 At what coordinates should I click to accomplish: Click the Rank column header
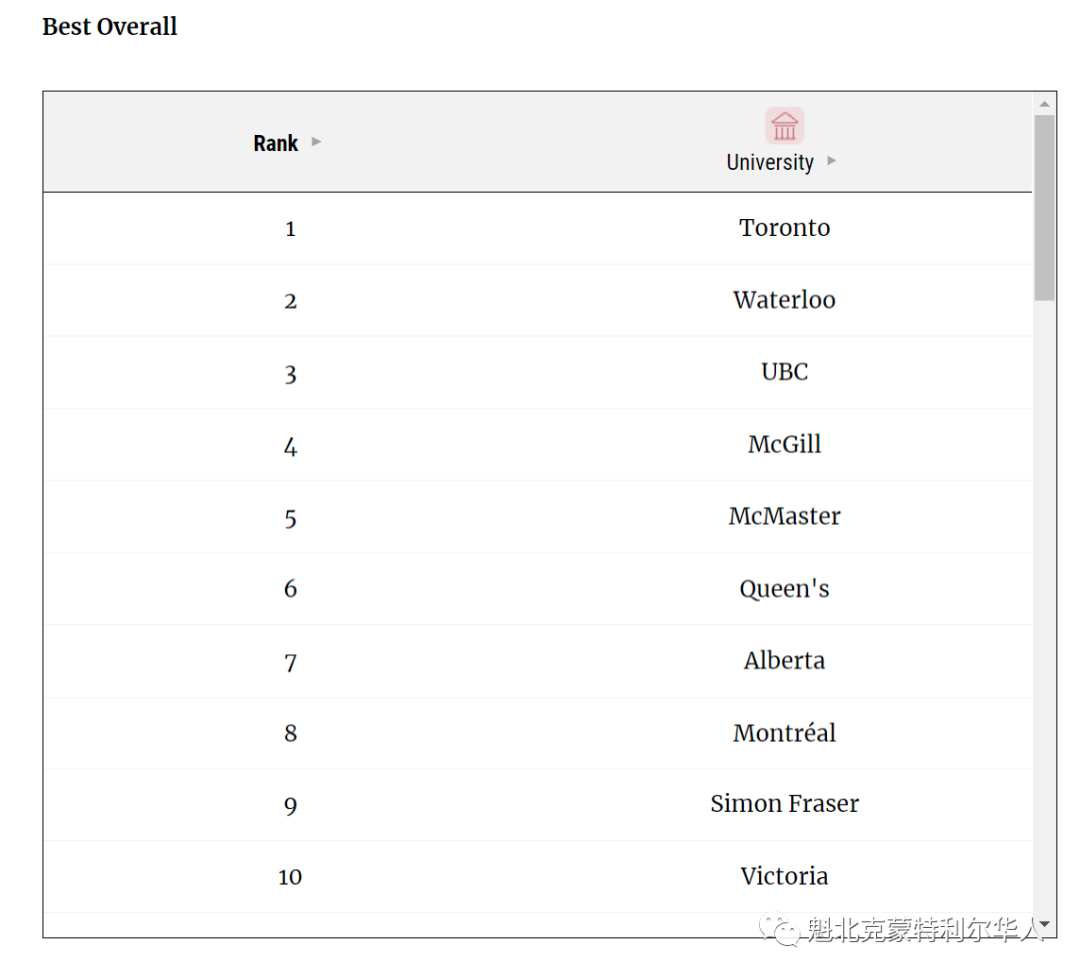[276, 143]
